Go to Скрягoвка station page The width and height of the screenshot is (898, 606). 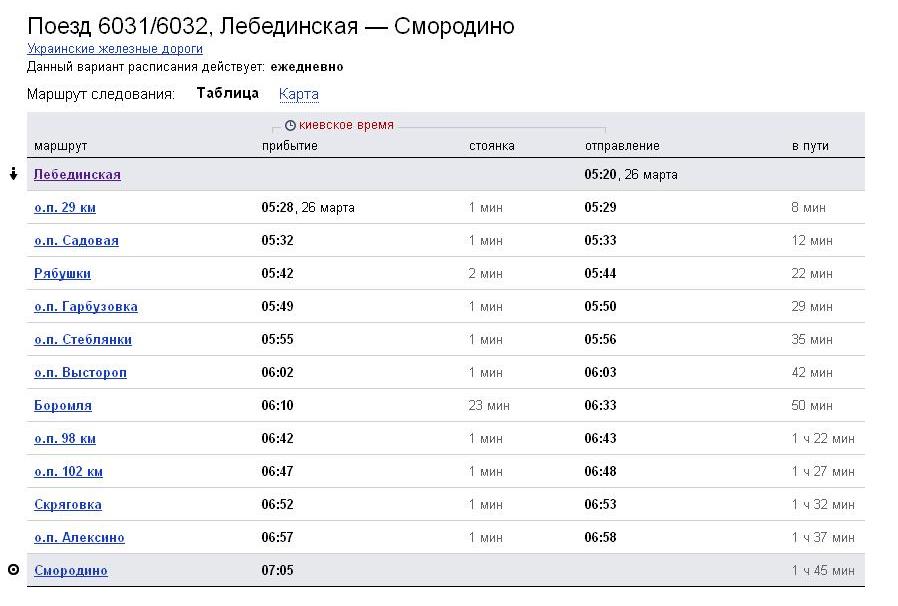(68, 504)
